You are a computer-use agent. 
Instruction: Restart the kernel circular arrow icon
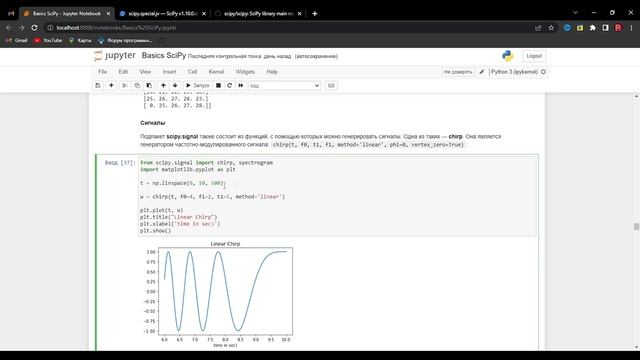(229, 86)
